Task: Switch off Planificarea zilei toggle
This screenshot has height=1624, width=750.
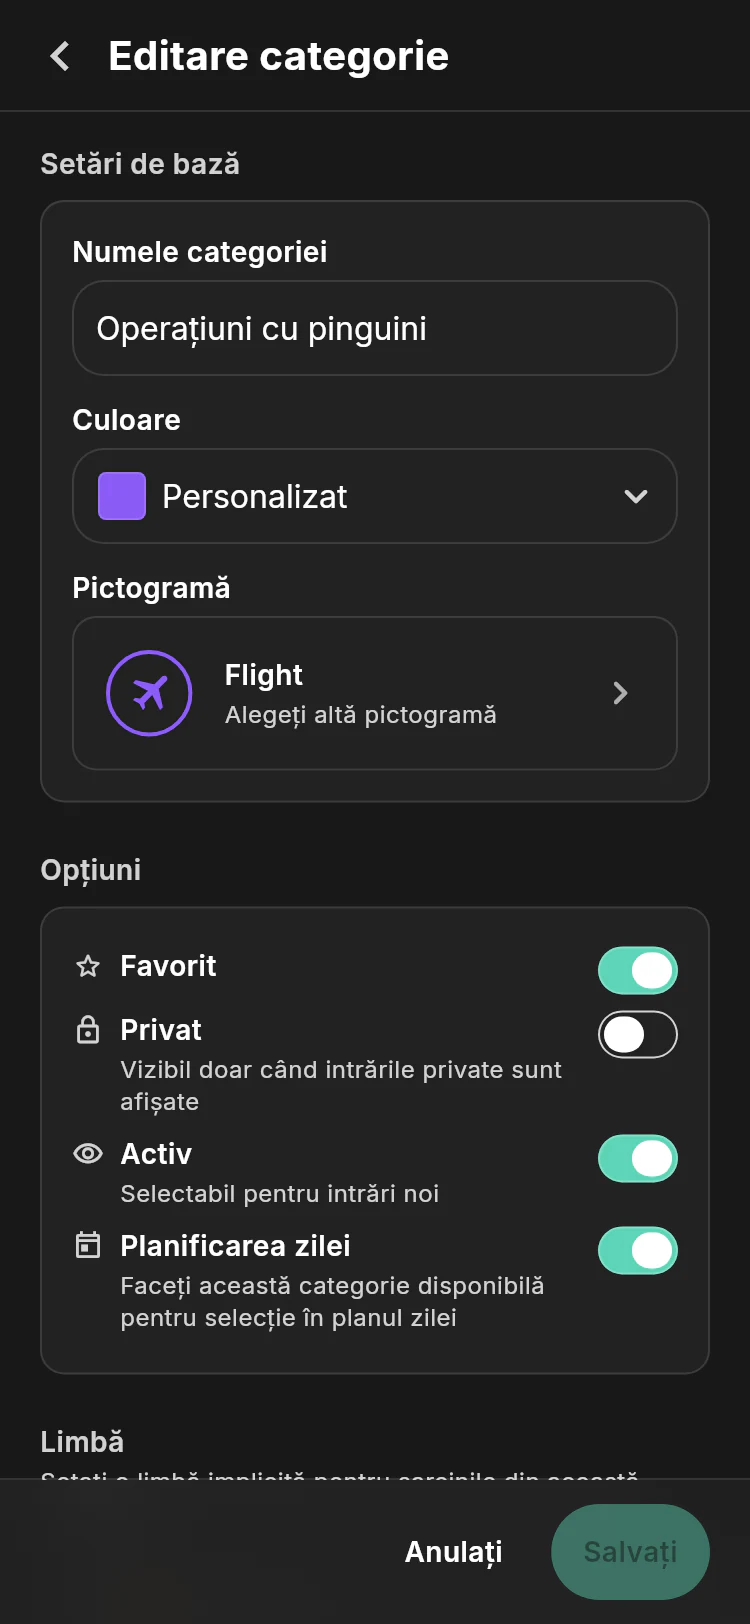Action: point(638,1250)
